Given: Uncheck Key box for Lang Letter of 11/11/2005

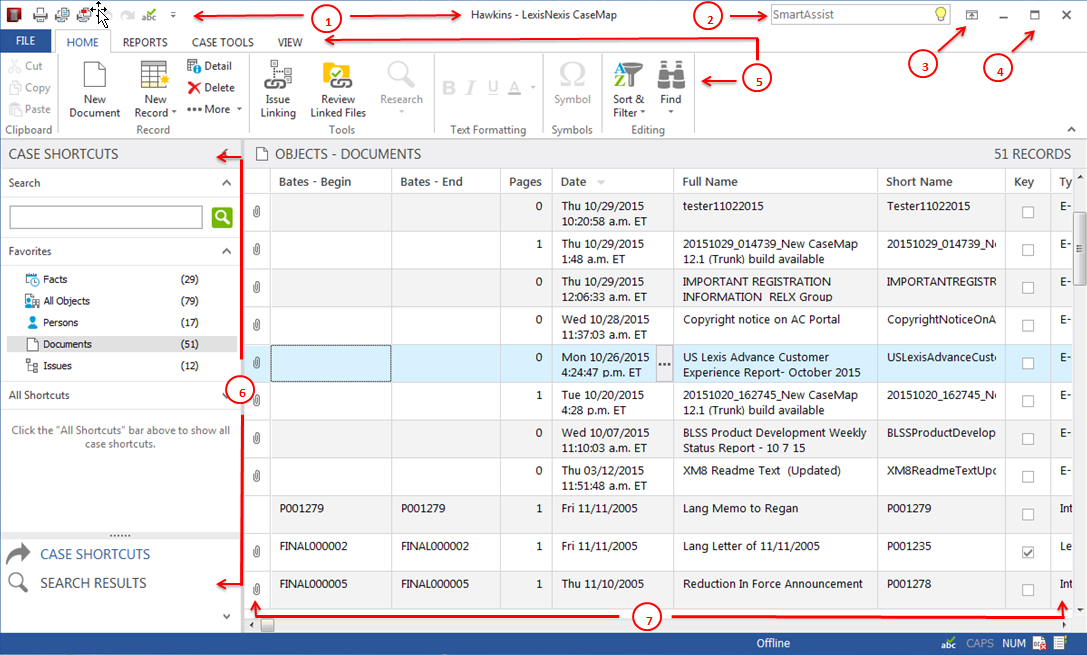Looking at the screenshot, I should pos(1027,552).
